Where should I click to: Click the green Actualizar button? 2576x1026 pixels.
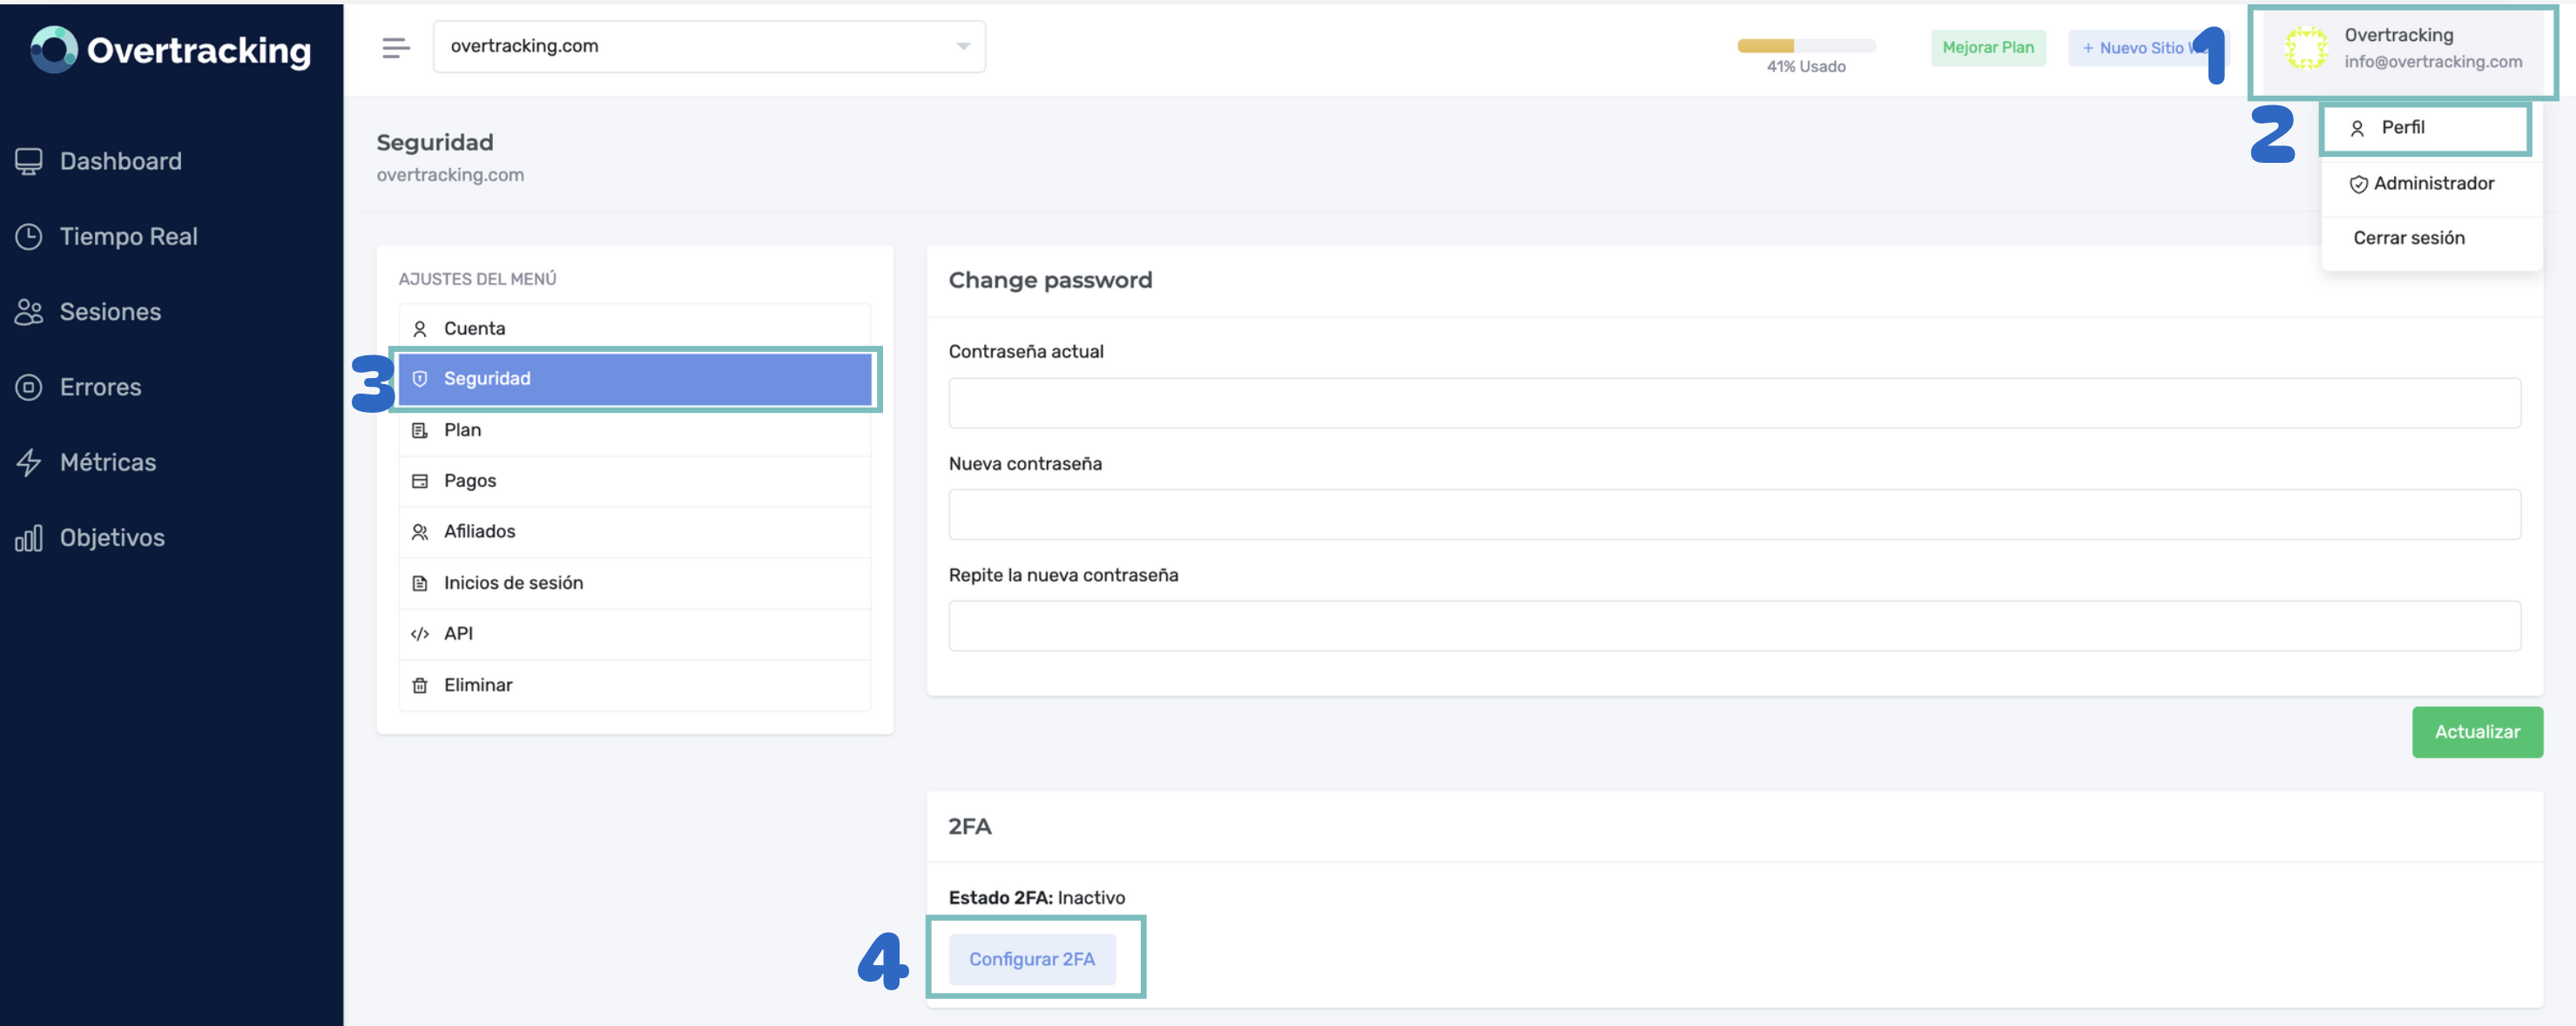point(2476,732)
